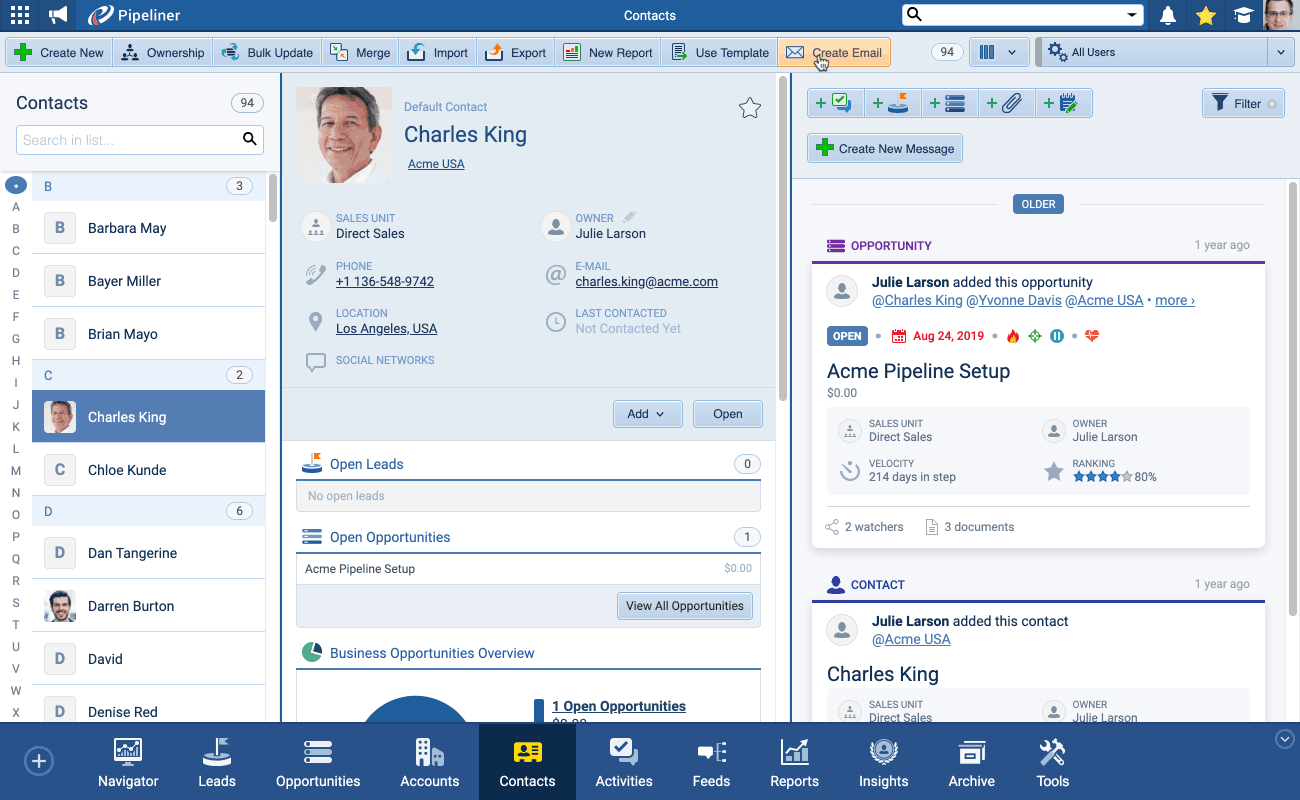Add a document with the paperclip icon
1300x800 pixels.
point(1005,103)
